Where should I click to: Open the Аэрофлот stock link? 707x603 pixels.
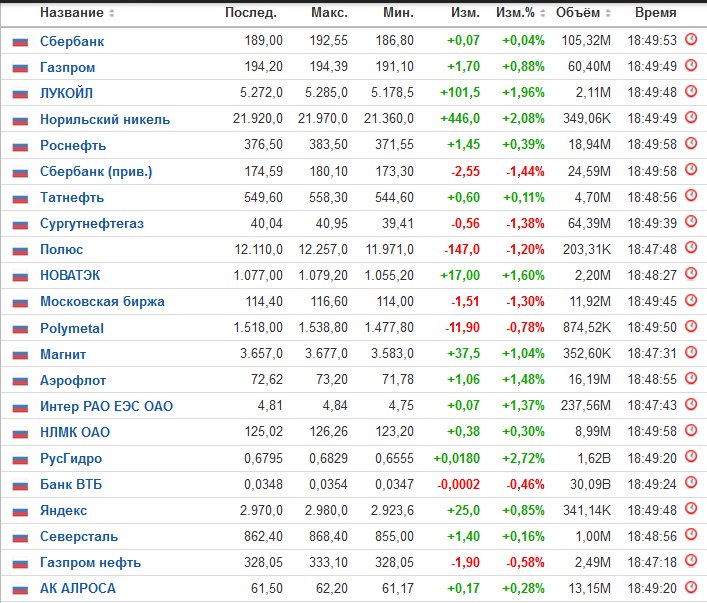point(73,381)
